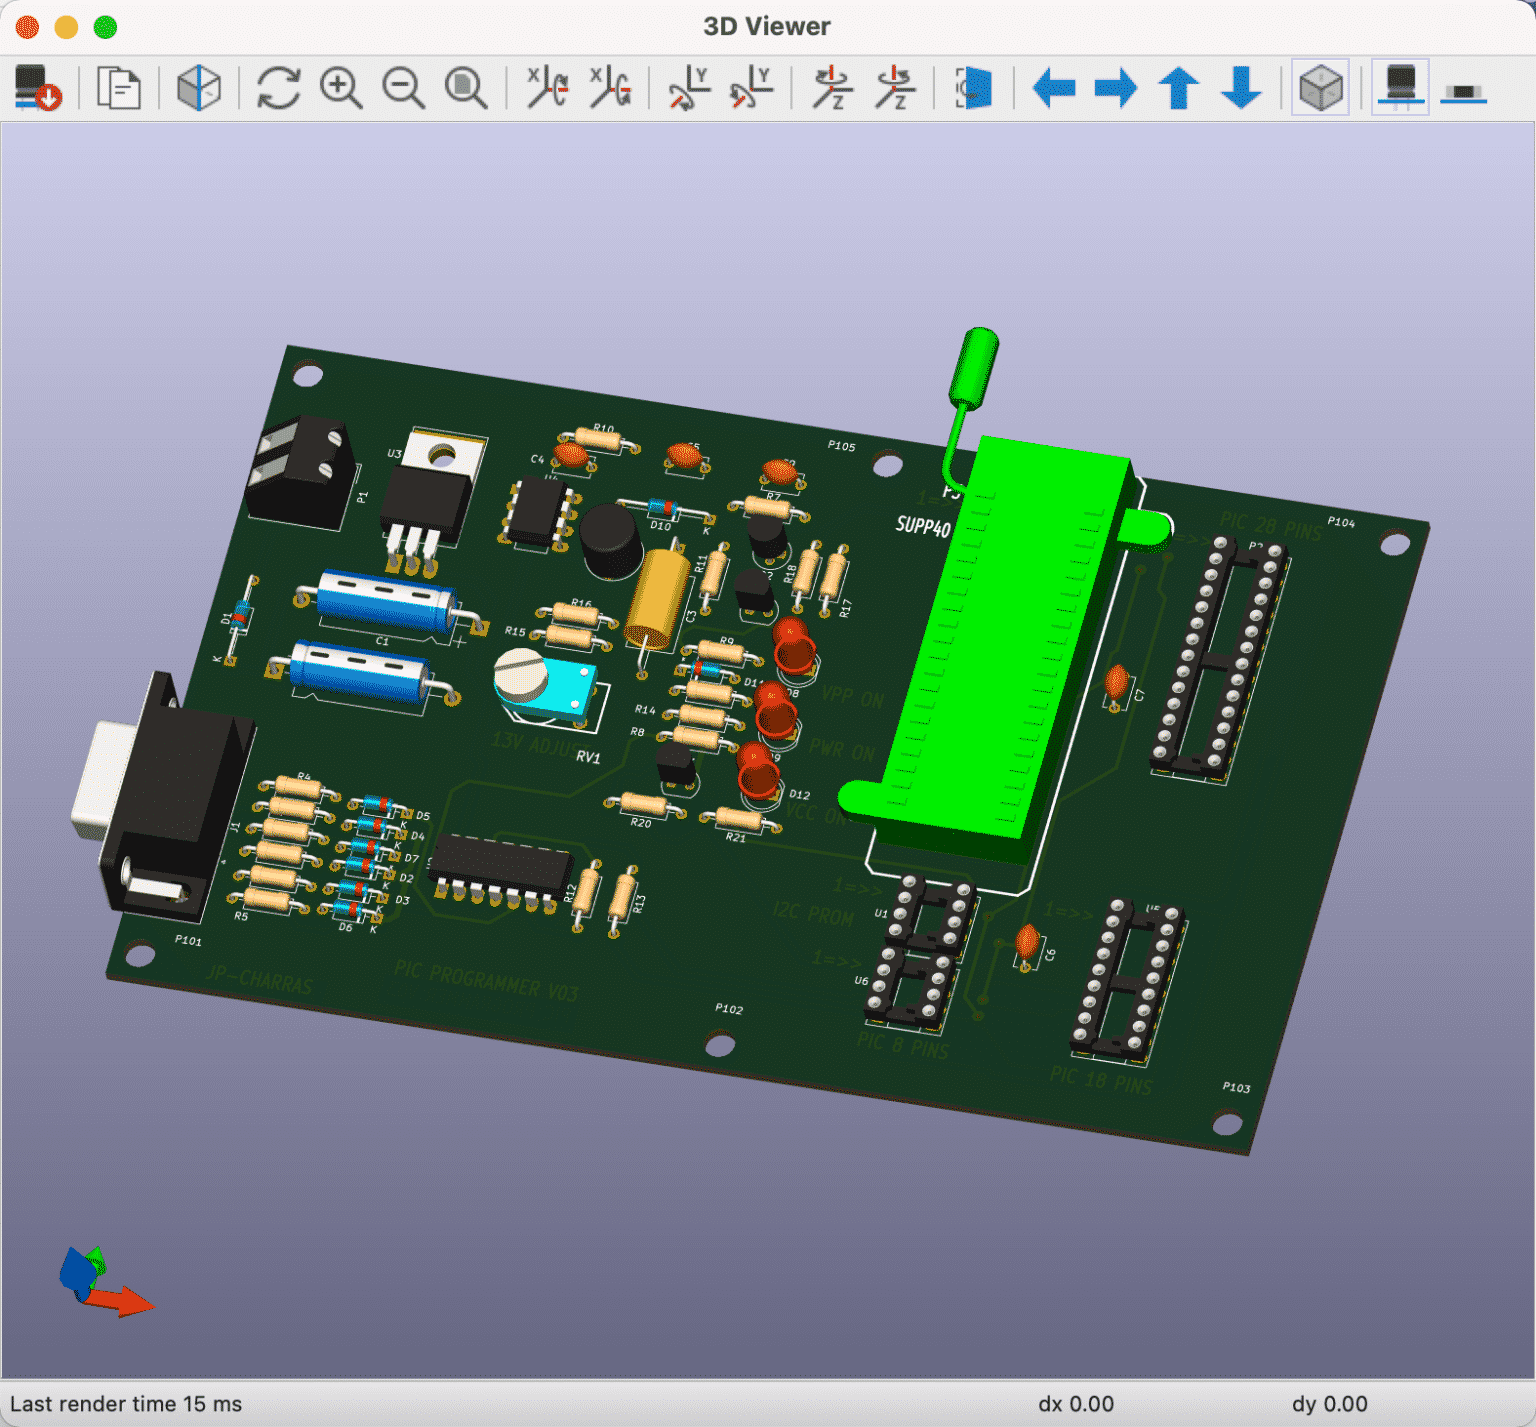Pan the board right with blue arrow
The height and width of the screenshot is (1427, 1536).
click(1116, 88)
